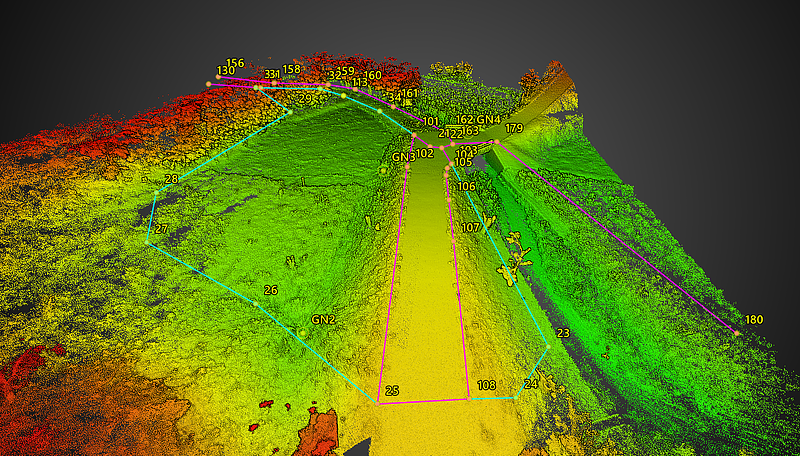Select ground control label GN4
Screen dimensions: 800x456
coord(488,119)
